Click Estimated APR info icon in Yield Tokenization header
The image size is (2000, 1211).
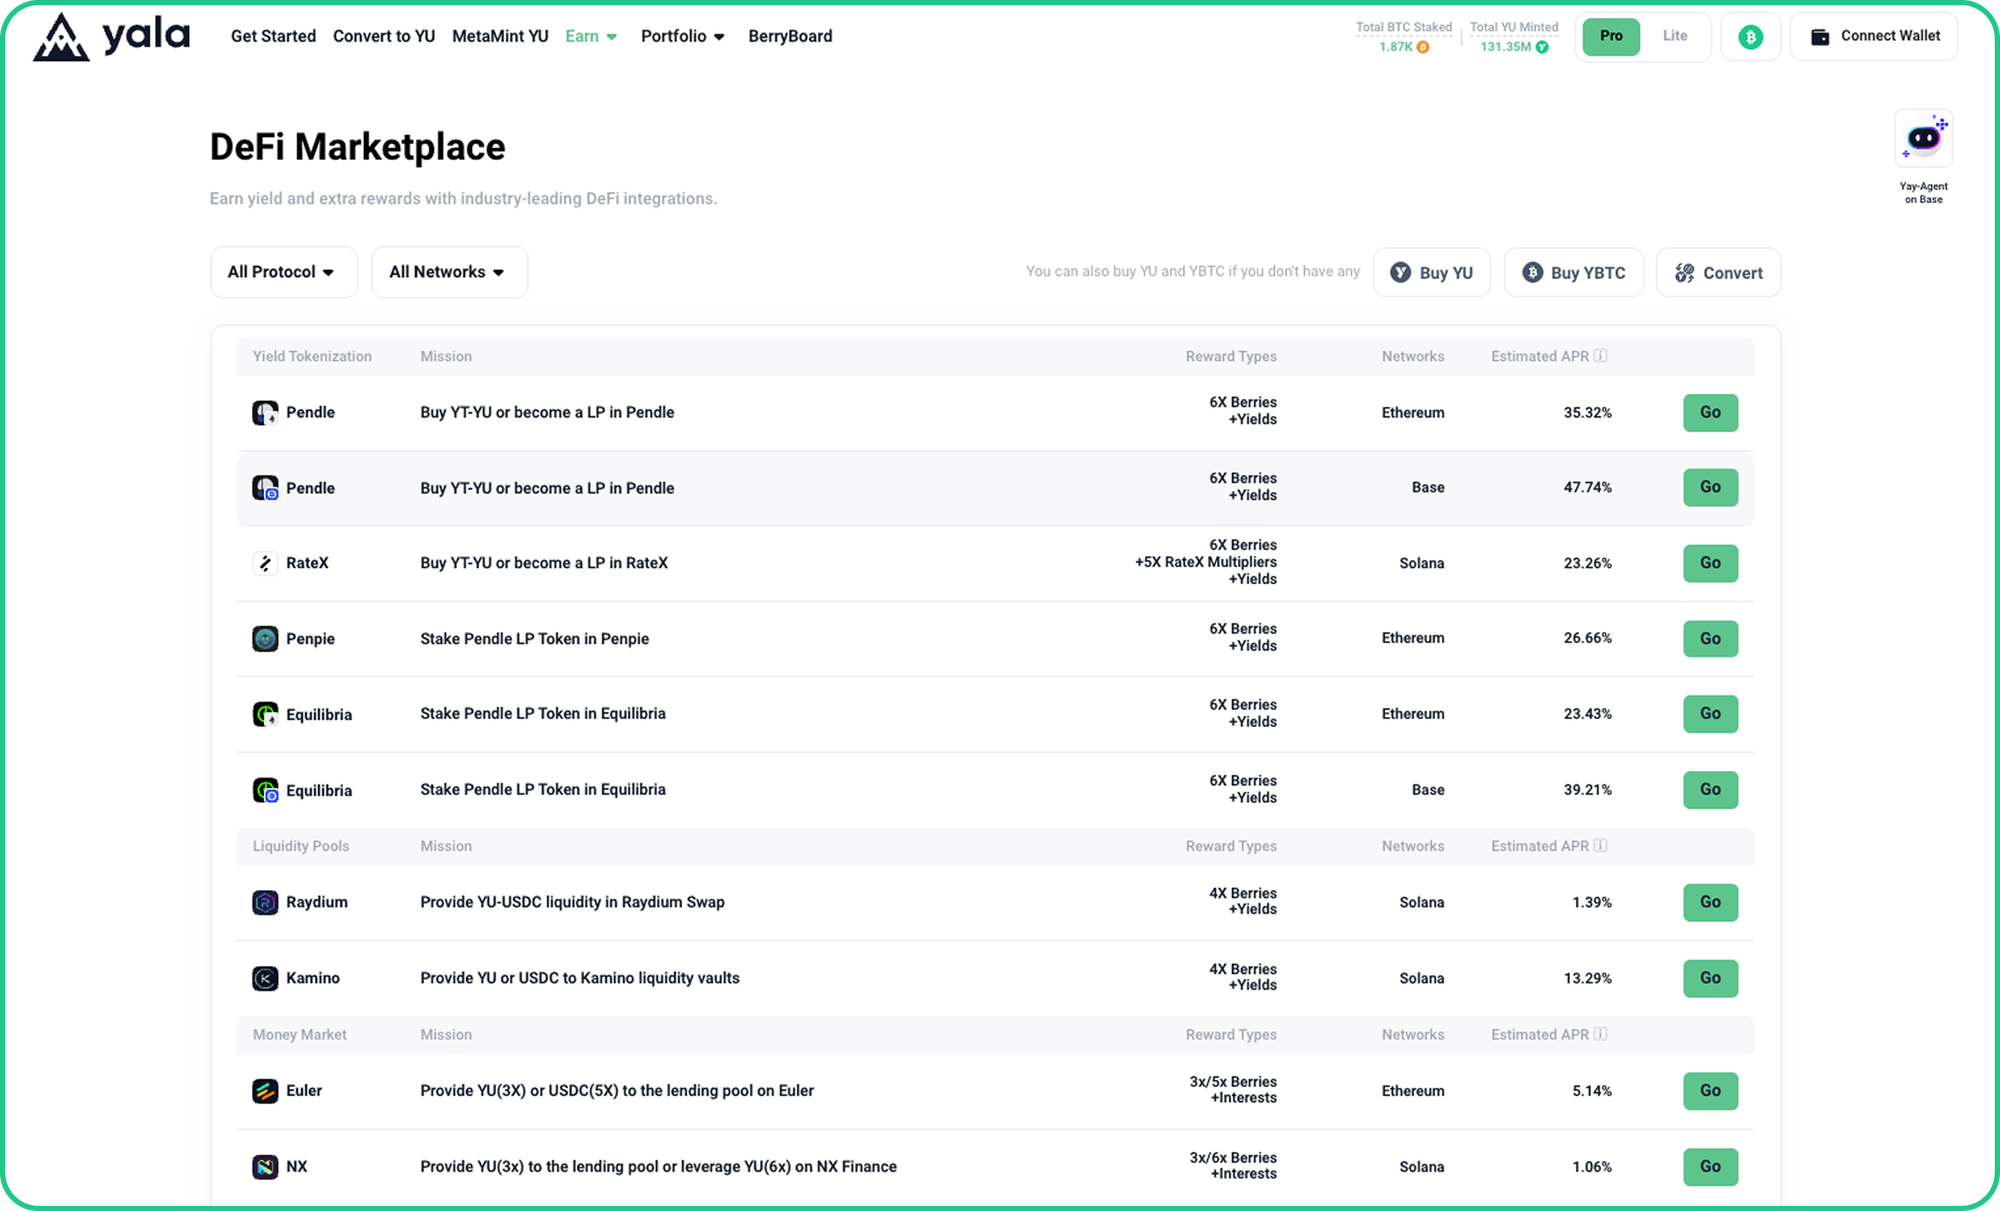click(x=1600, y=356)
